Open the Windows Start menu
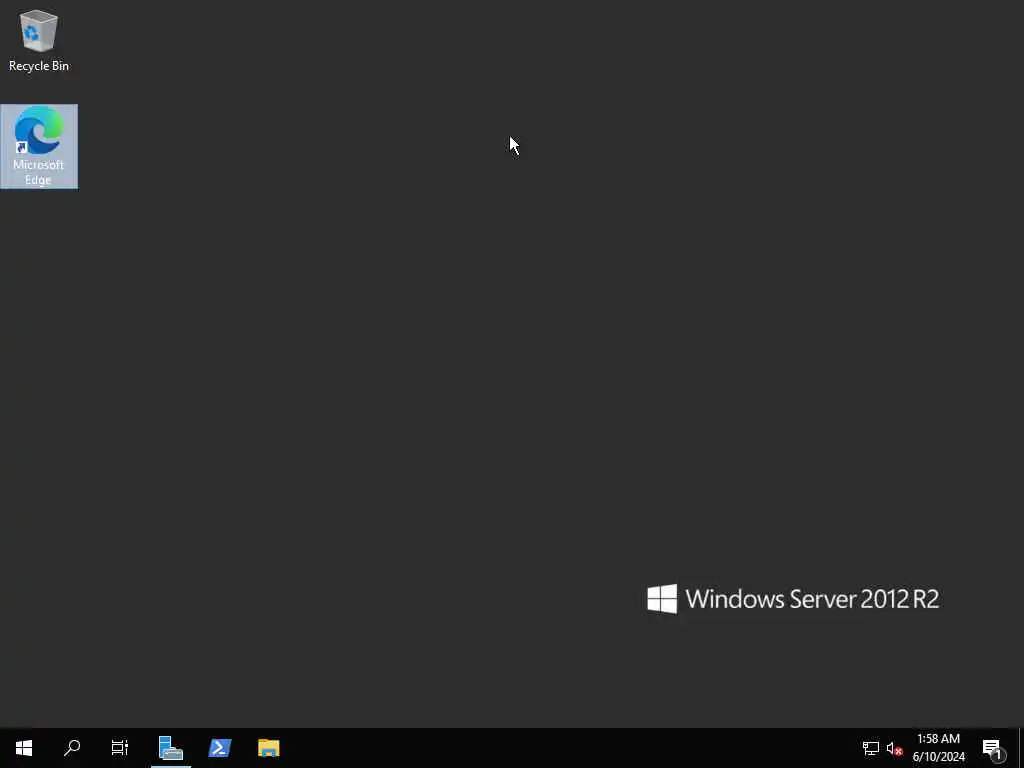 [x=24, y=748]
